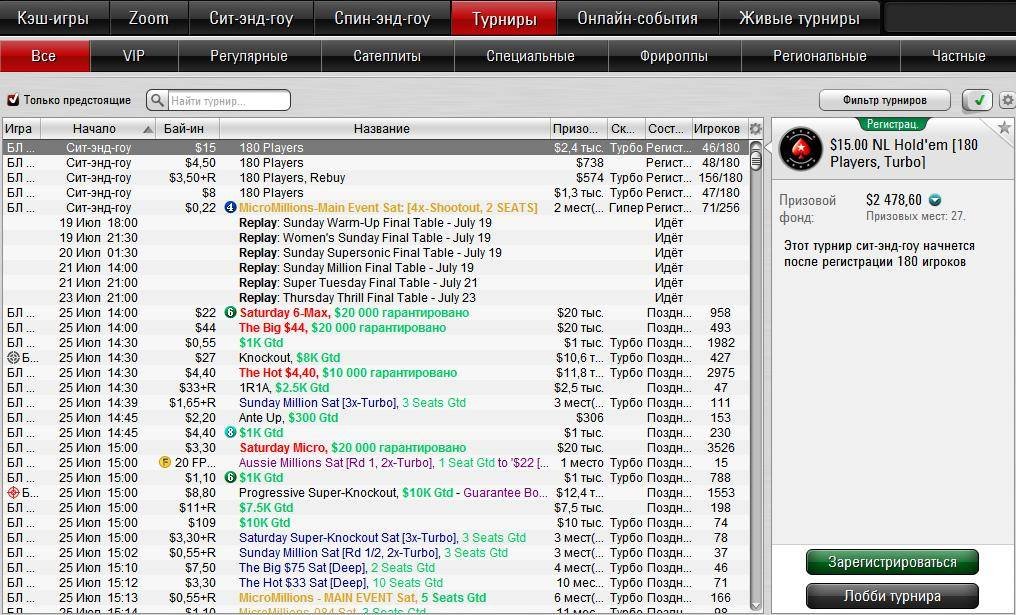
Task: Expand the prize pool details arrow
Action: click(x=935, y=200)
